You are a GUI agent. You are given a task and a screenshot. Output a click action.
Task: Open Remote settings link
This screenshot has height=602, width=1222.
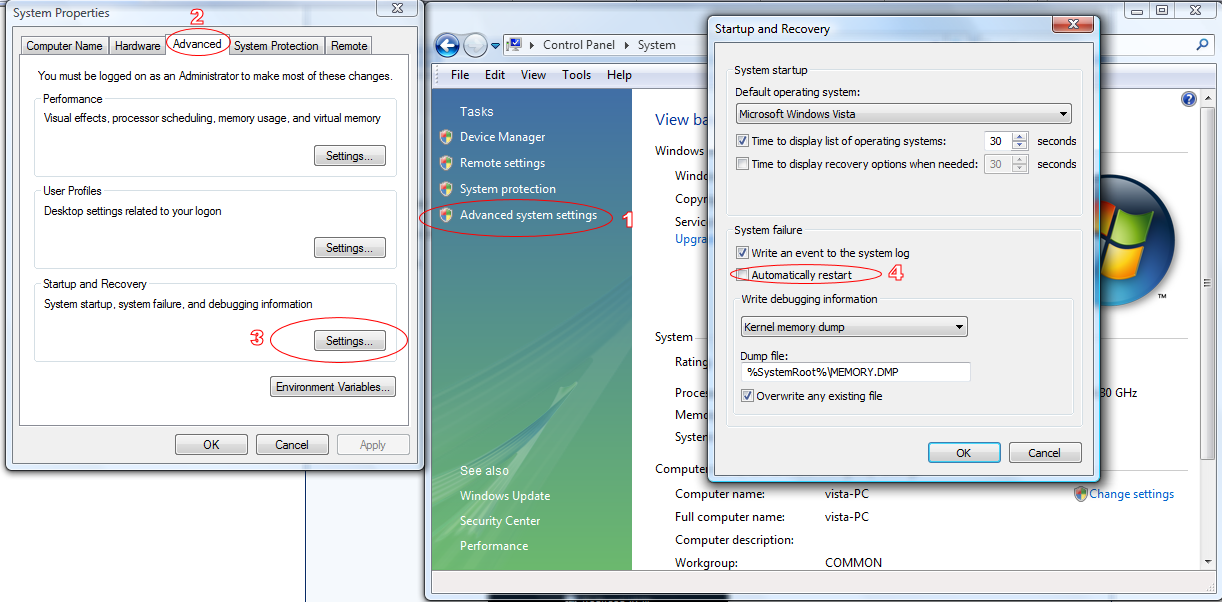click(x=503, y=163)
